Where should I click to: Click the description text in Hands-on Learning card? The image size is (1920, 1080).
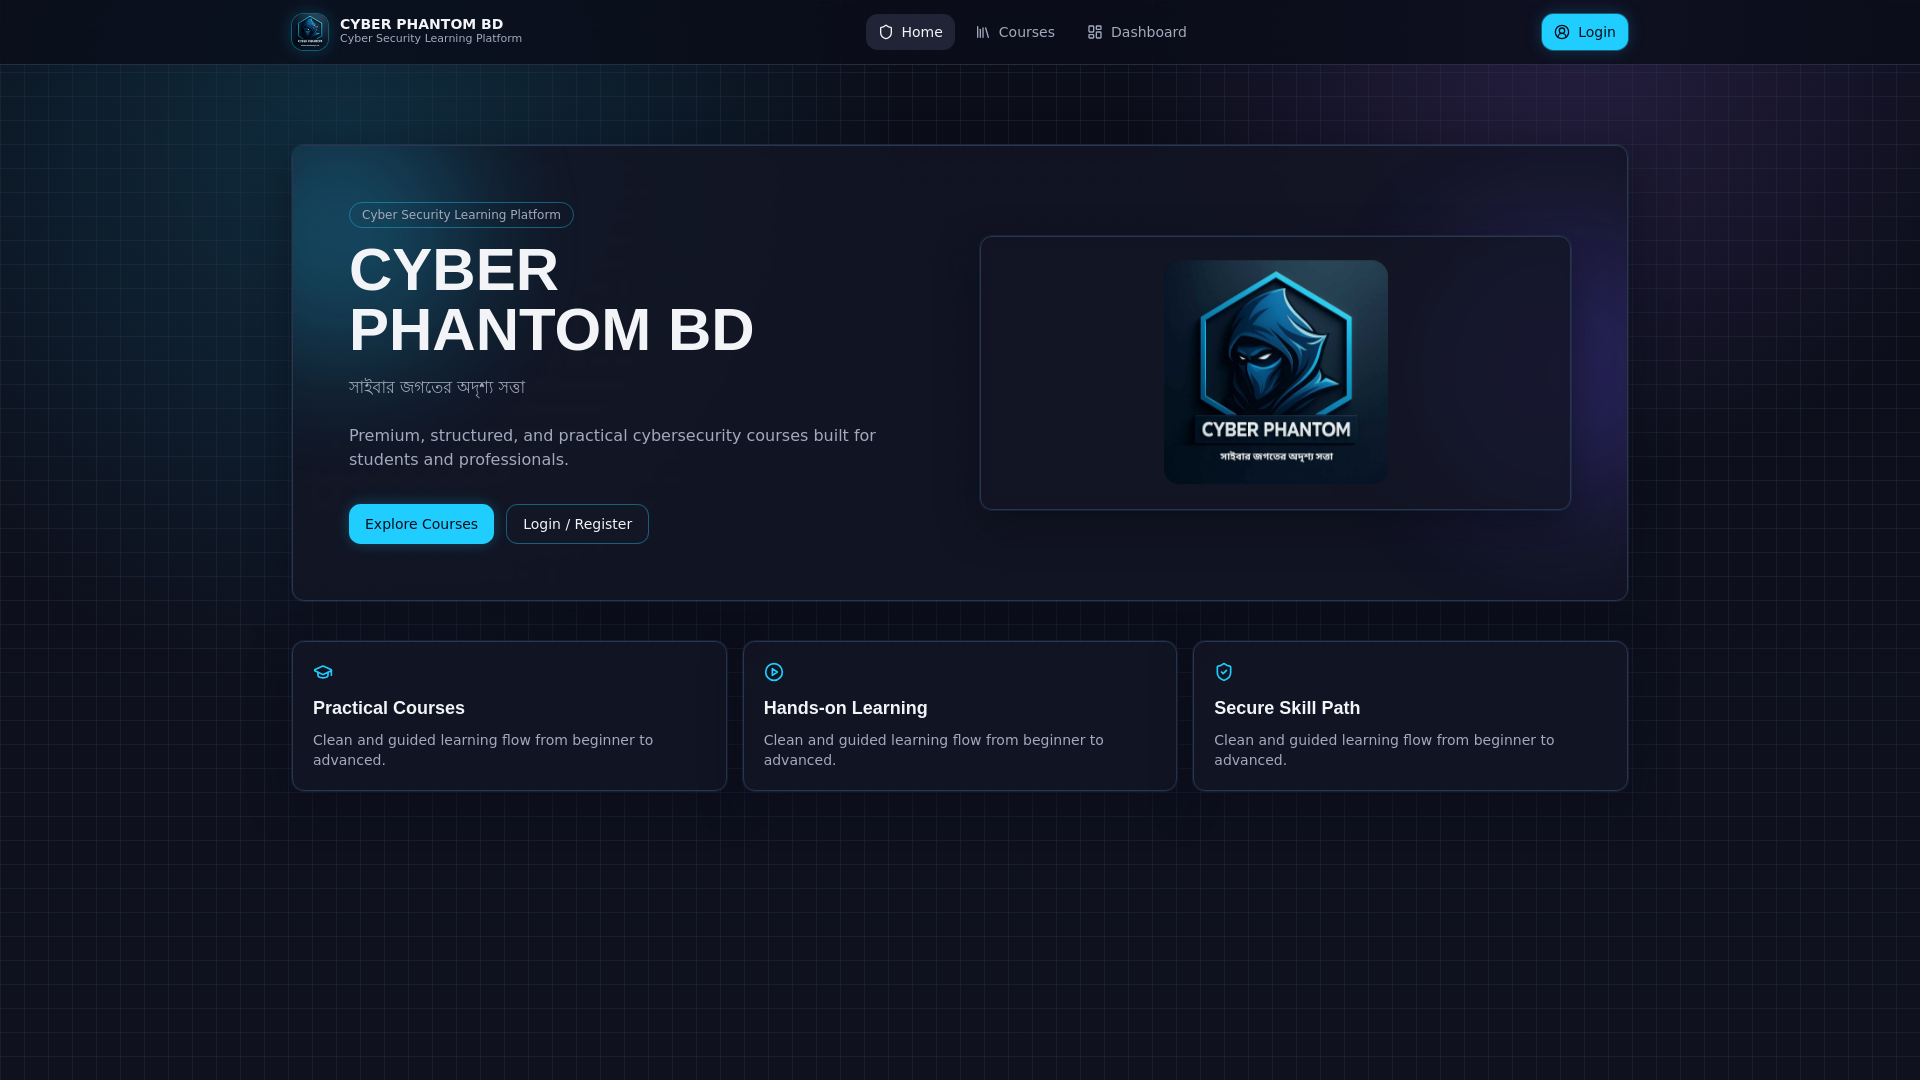point(934,750)
